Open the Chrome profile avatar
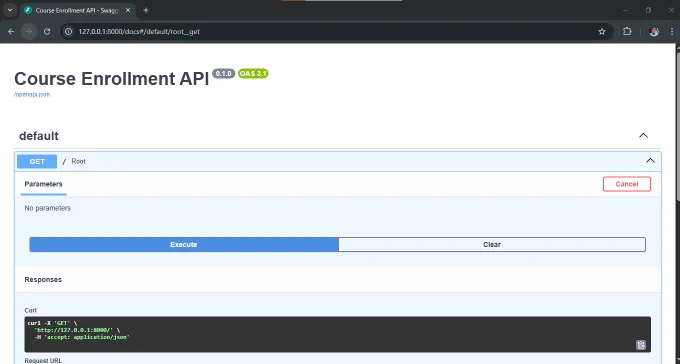 coord(654,32)
